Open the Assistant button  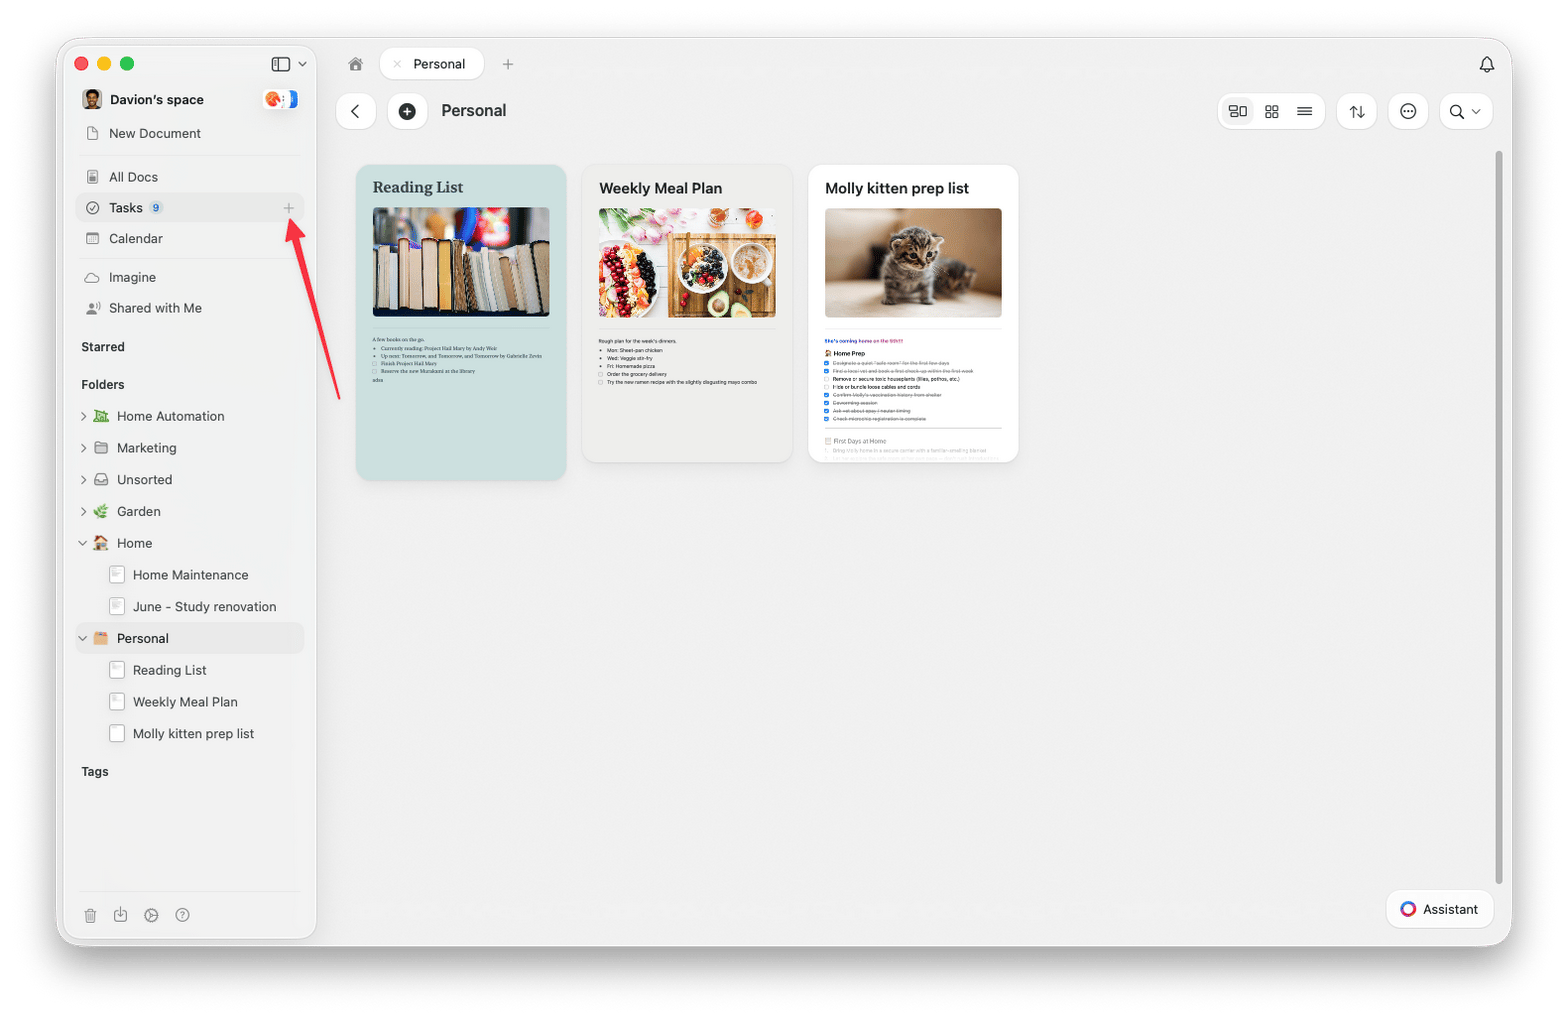pos(1439,909)
